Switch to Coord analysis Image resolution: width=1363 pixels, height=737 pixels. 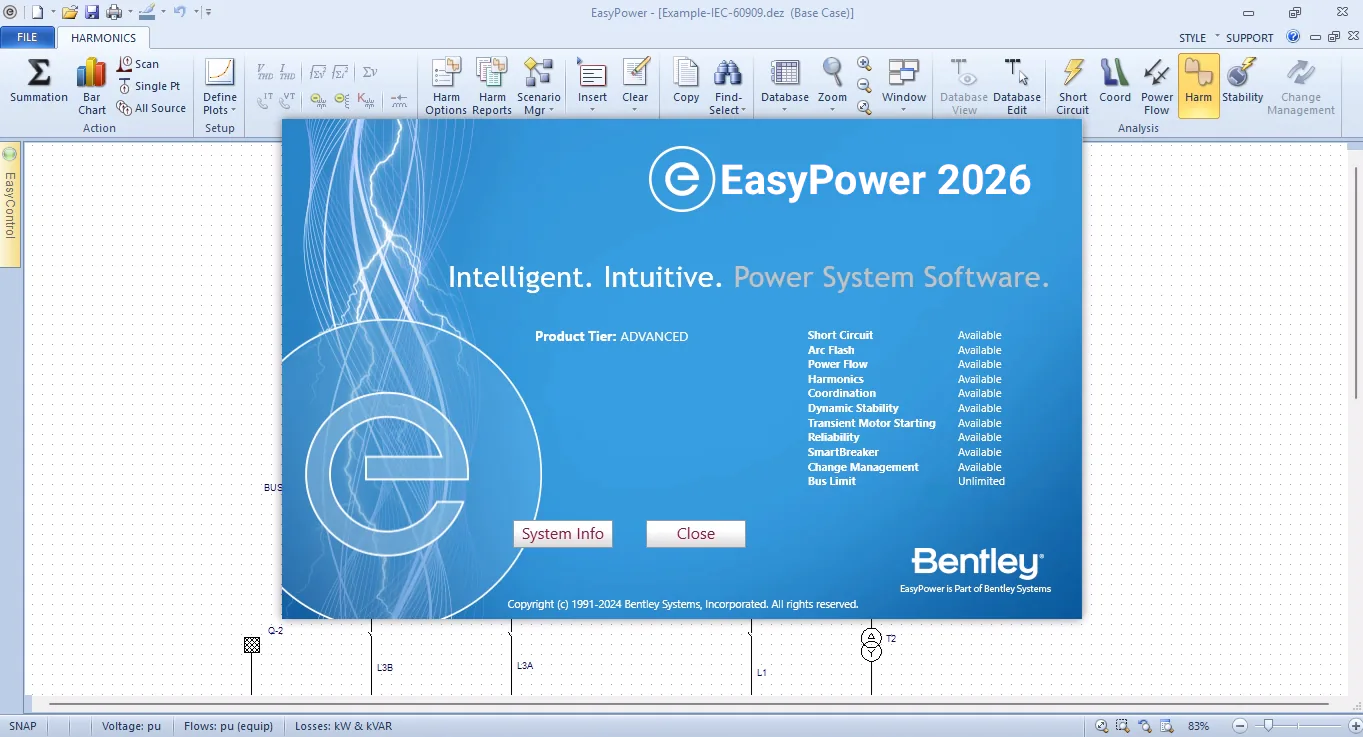click(x=1115, y=82)
